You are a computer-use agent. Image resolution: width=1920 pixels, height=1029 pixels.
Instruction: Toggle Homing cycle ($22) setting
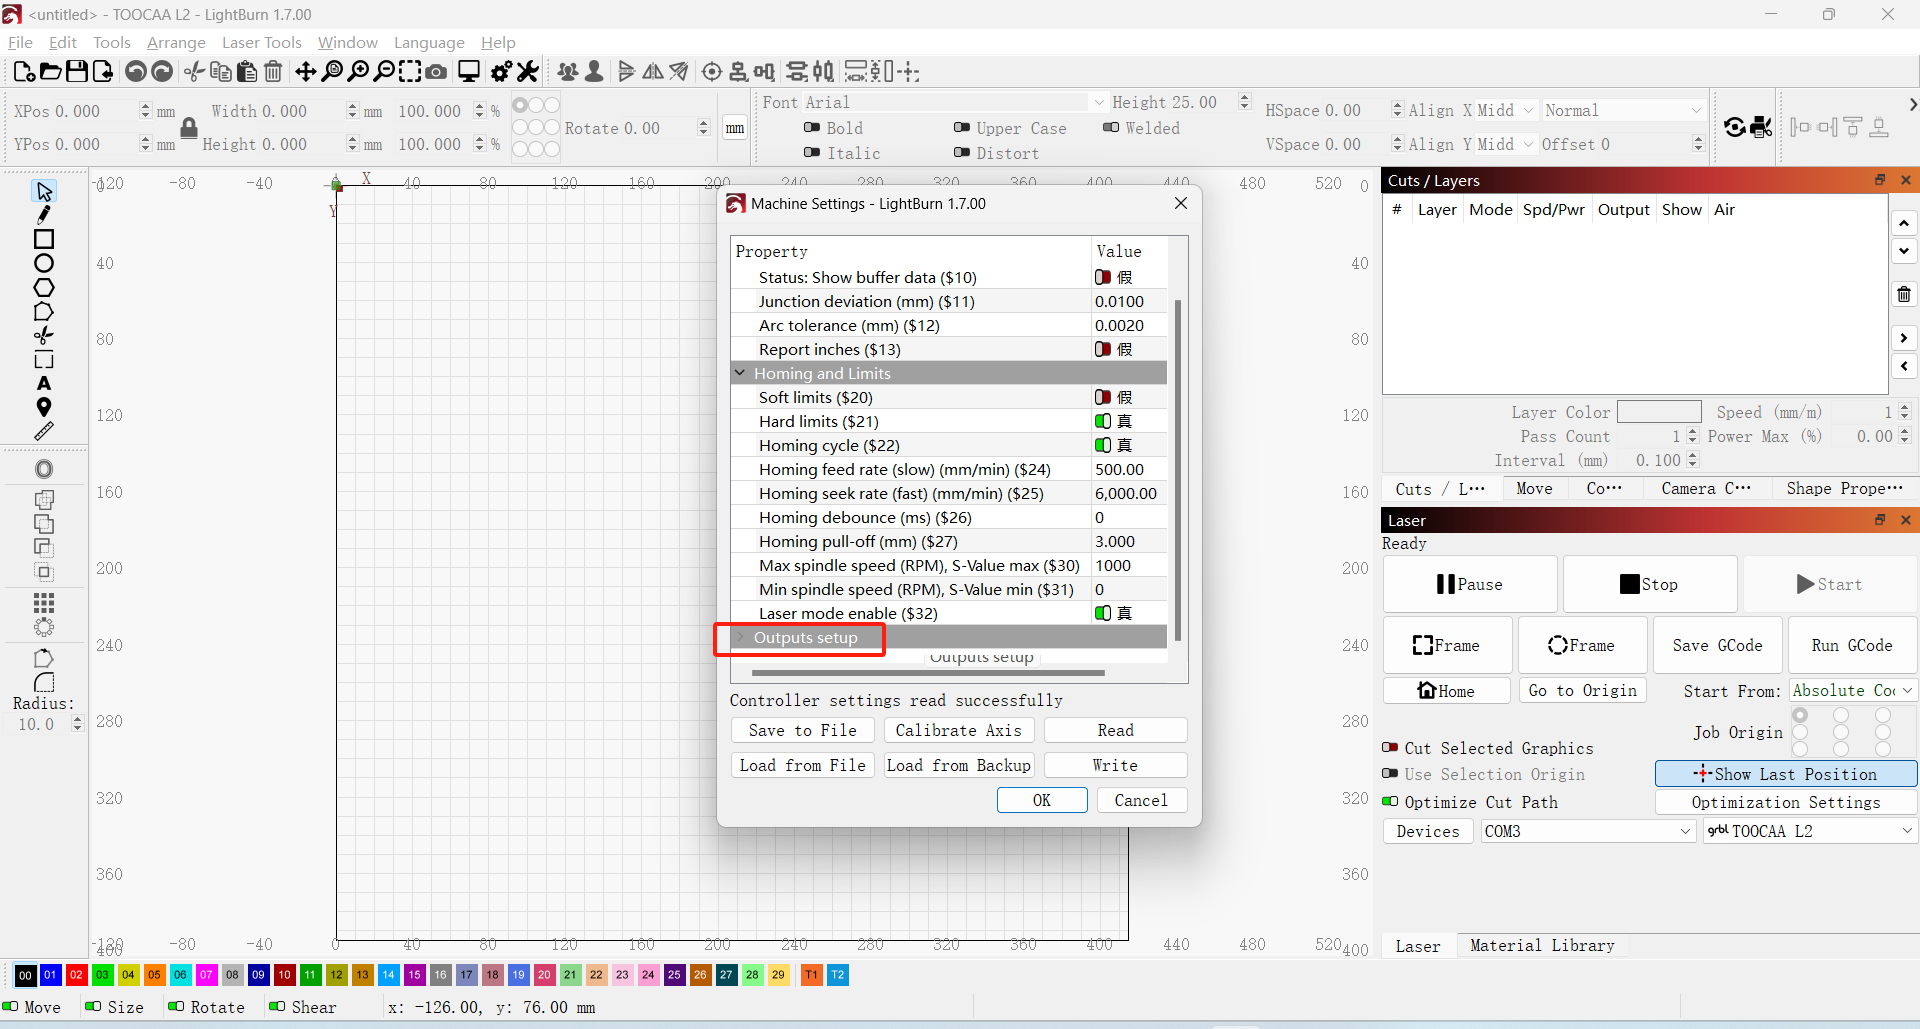pyautogui.click(x=1103, y=445)
